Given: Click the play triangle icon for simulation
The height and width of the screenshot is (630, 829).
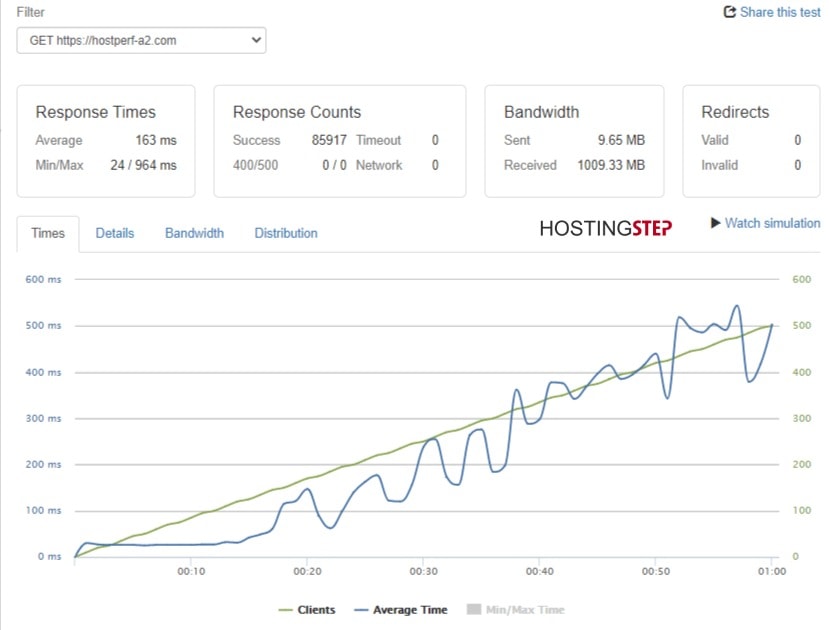Looking at the screenshot, I should click(715, 223).
